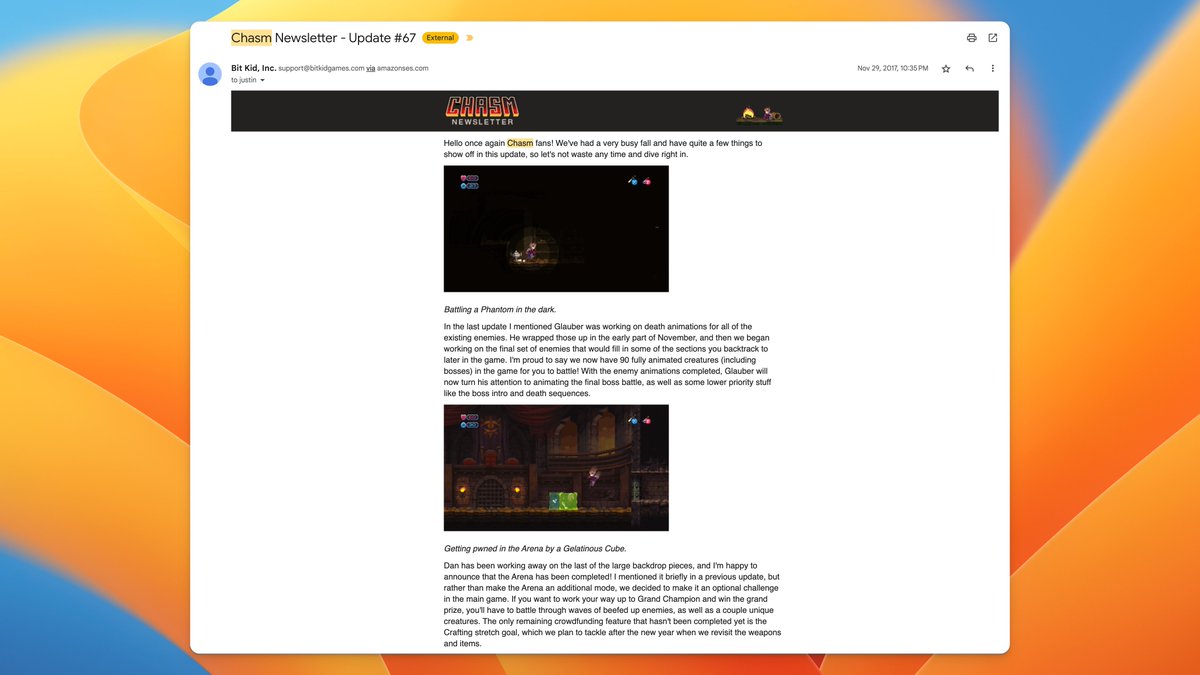The height and width of the screenshot is (675, 1200).
Task: Star the Bit Kid newsletter email
Action: [x=946, y=69]
